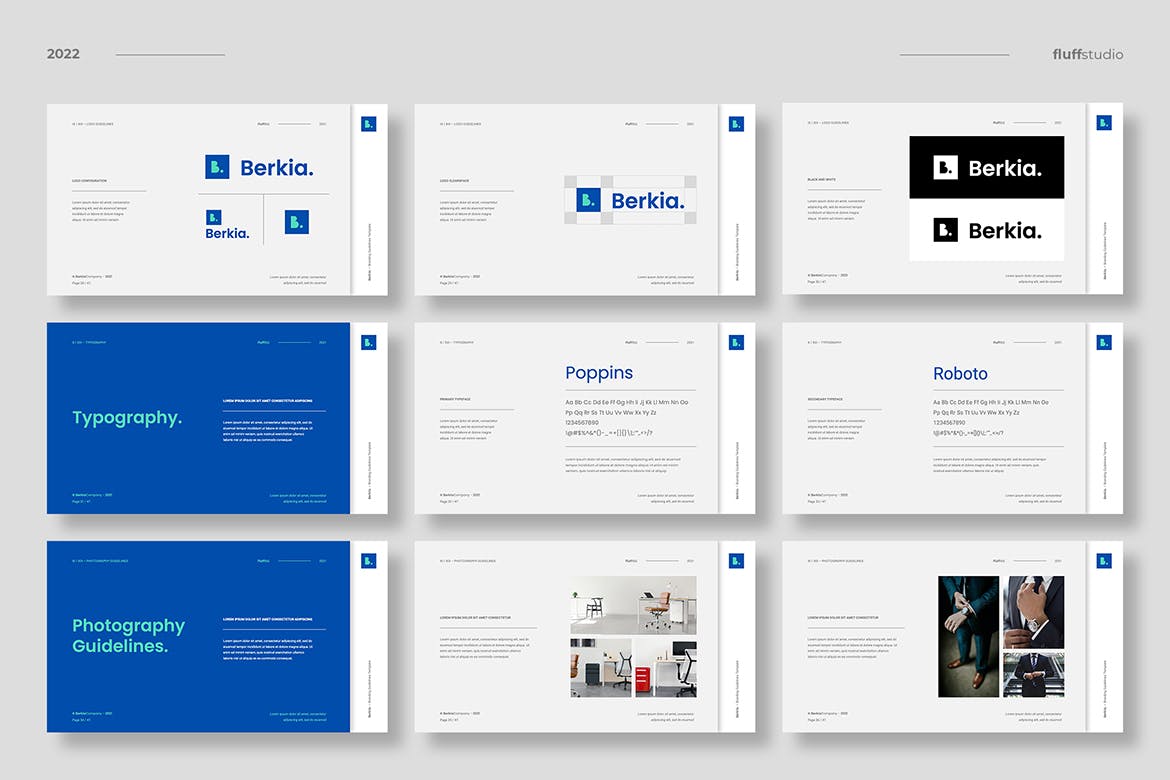Click the corner B badge on the Poppins slide
The image size is (1170, 780).
[x=736, y=343]
